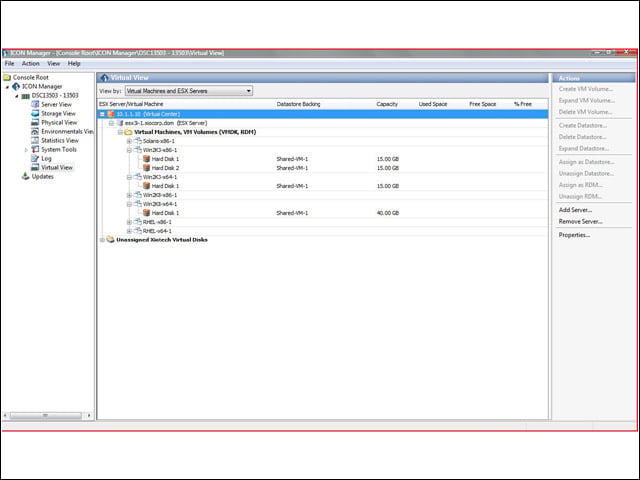Viewport: 640px width, 480px height.
Task: Collapse the Win2K3-x86-1 node
Action: (129, 150)
